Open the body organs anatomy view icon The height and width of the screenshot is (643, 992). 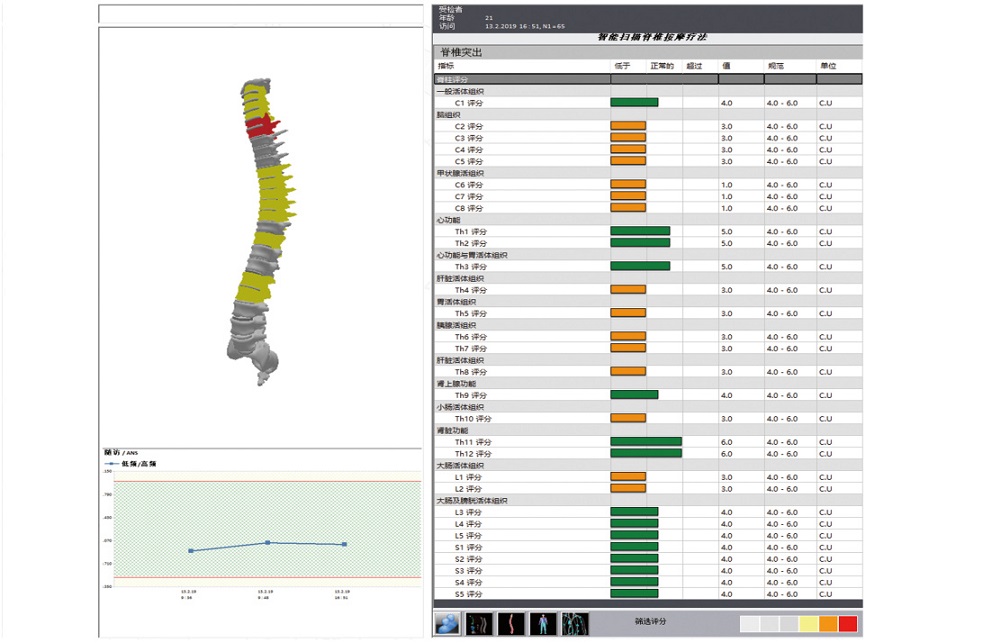coord(575,623)
